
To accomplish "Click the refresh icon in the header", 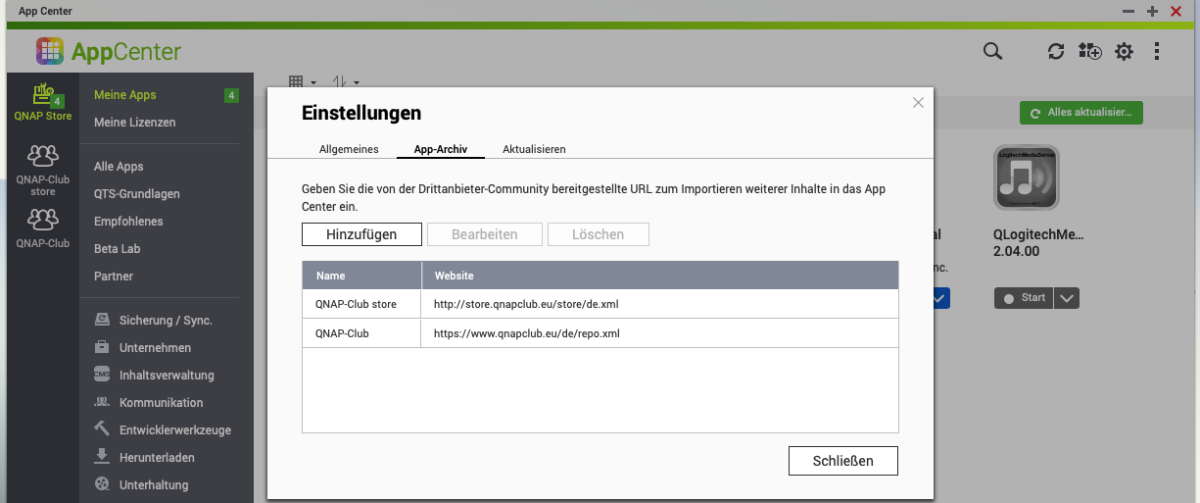I will 1056,52.
